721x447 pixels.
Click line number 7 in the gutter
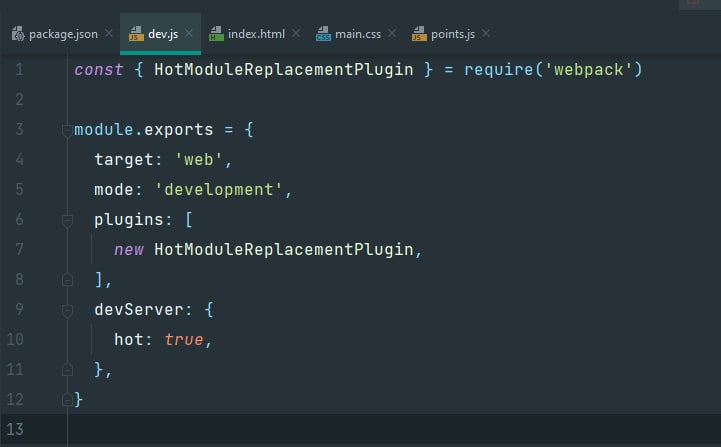(x=19, y=250)
